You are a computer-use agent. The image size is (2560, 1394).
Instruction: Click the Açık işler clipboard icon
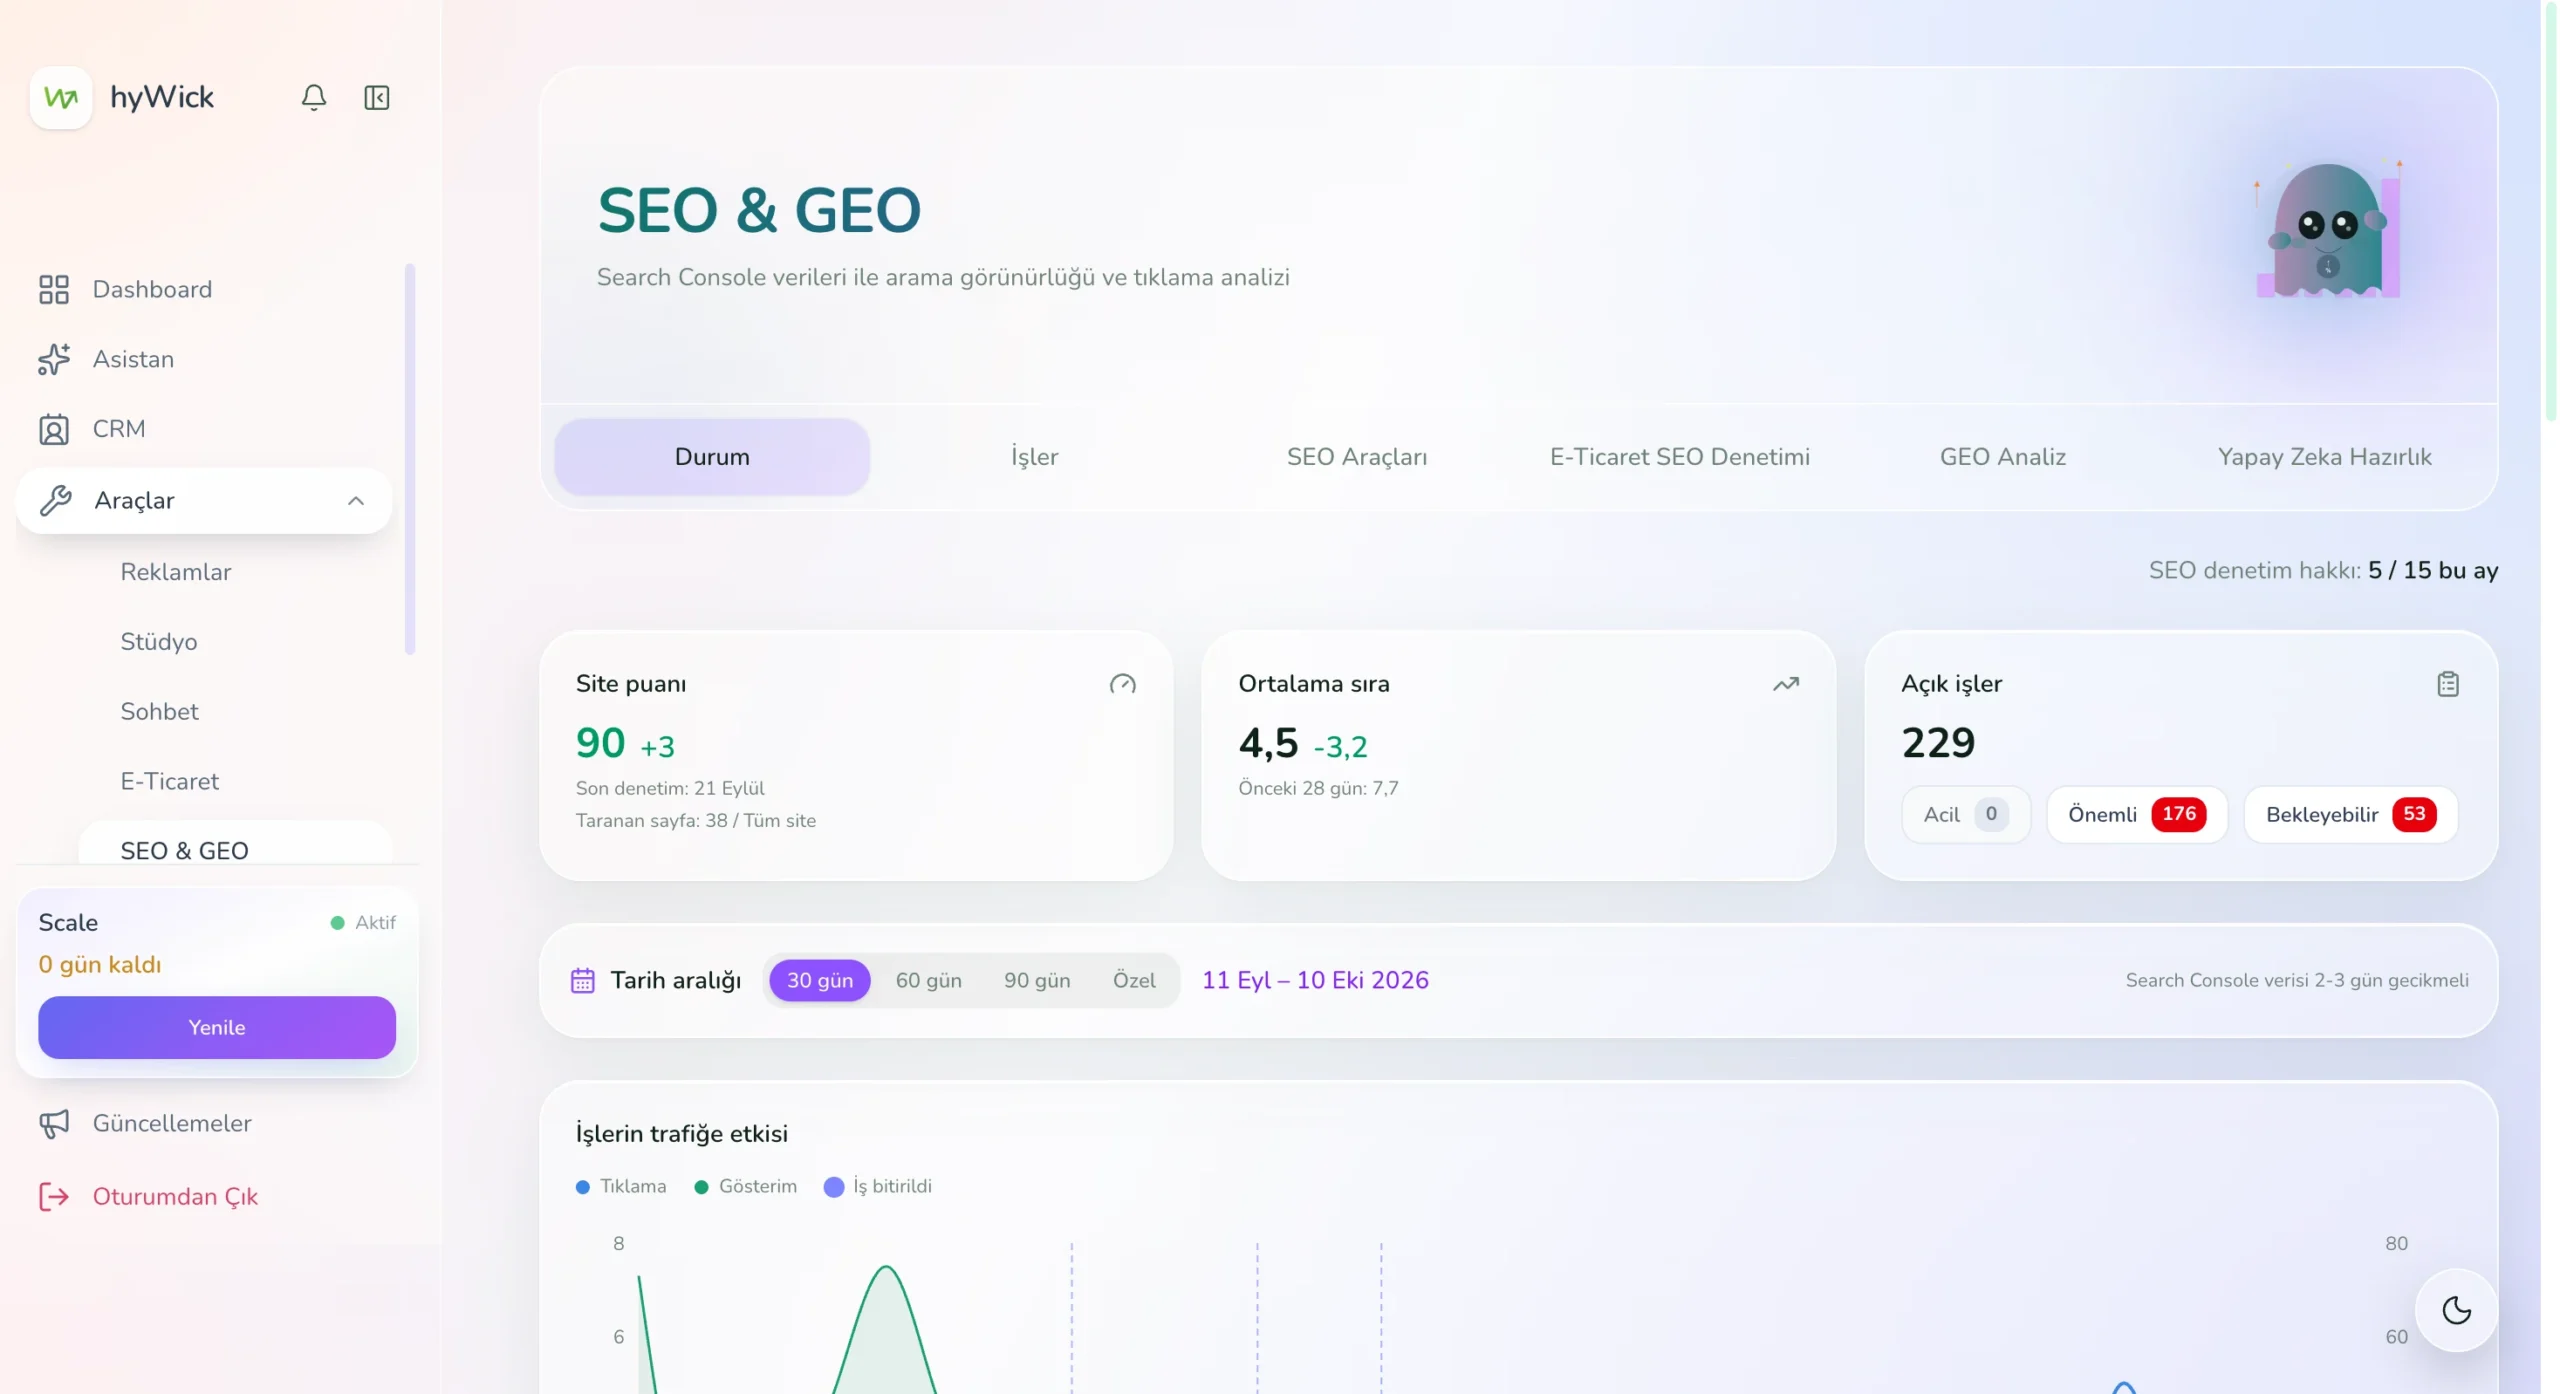(2448, 684)
